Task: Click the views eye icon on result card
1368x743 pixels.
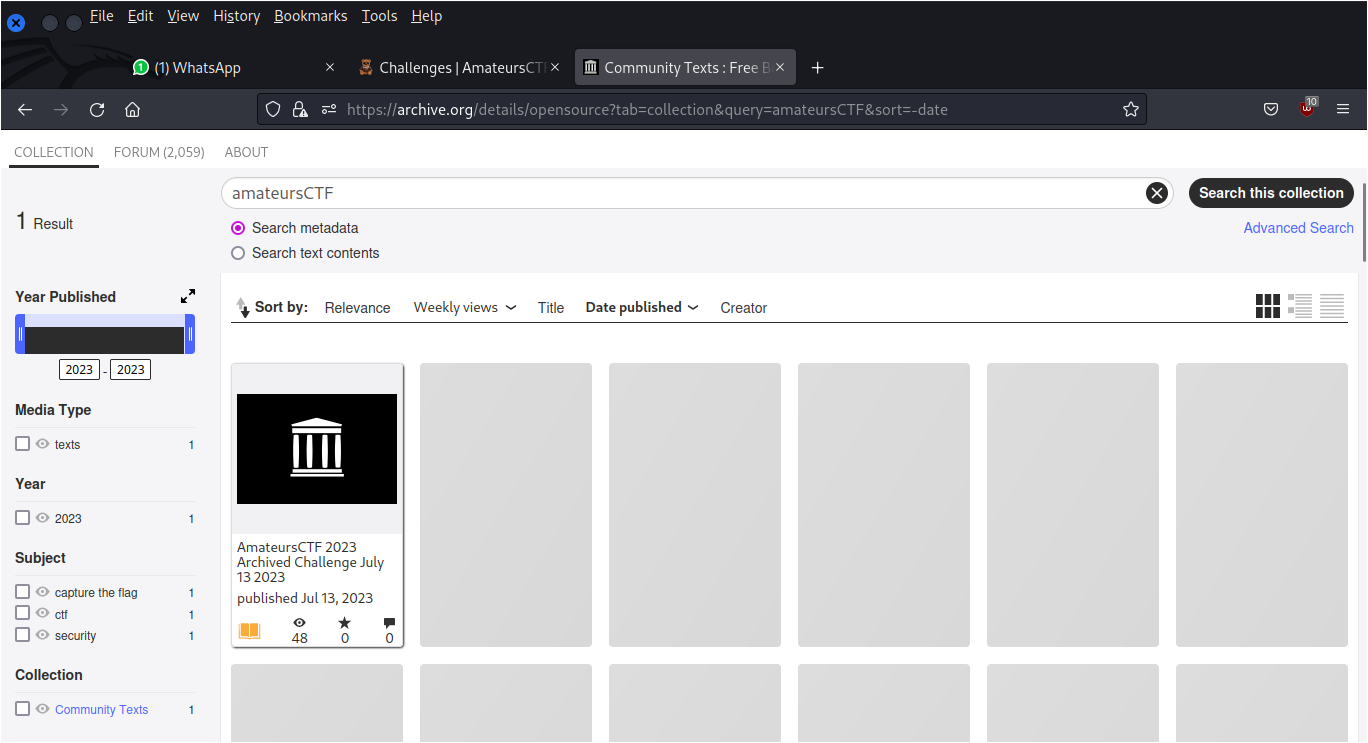Action: click(299, 622)
